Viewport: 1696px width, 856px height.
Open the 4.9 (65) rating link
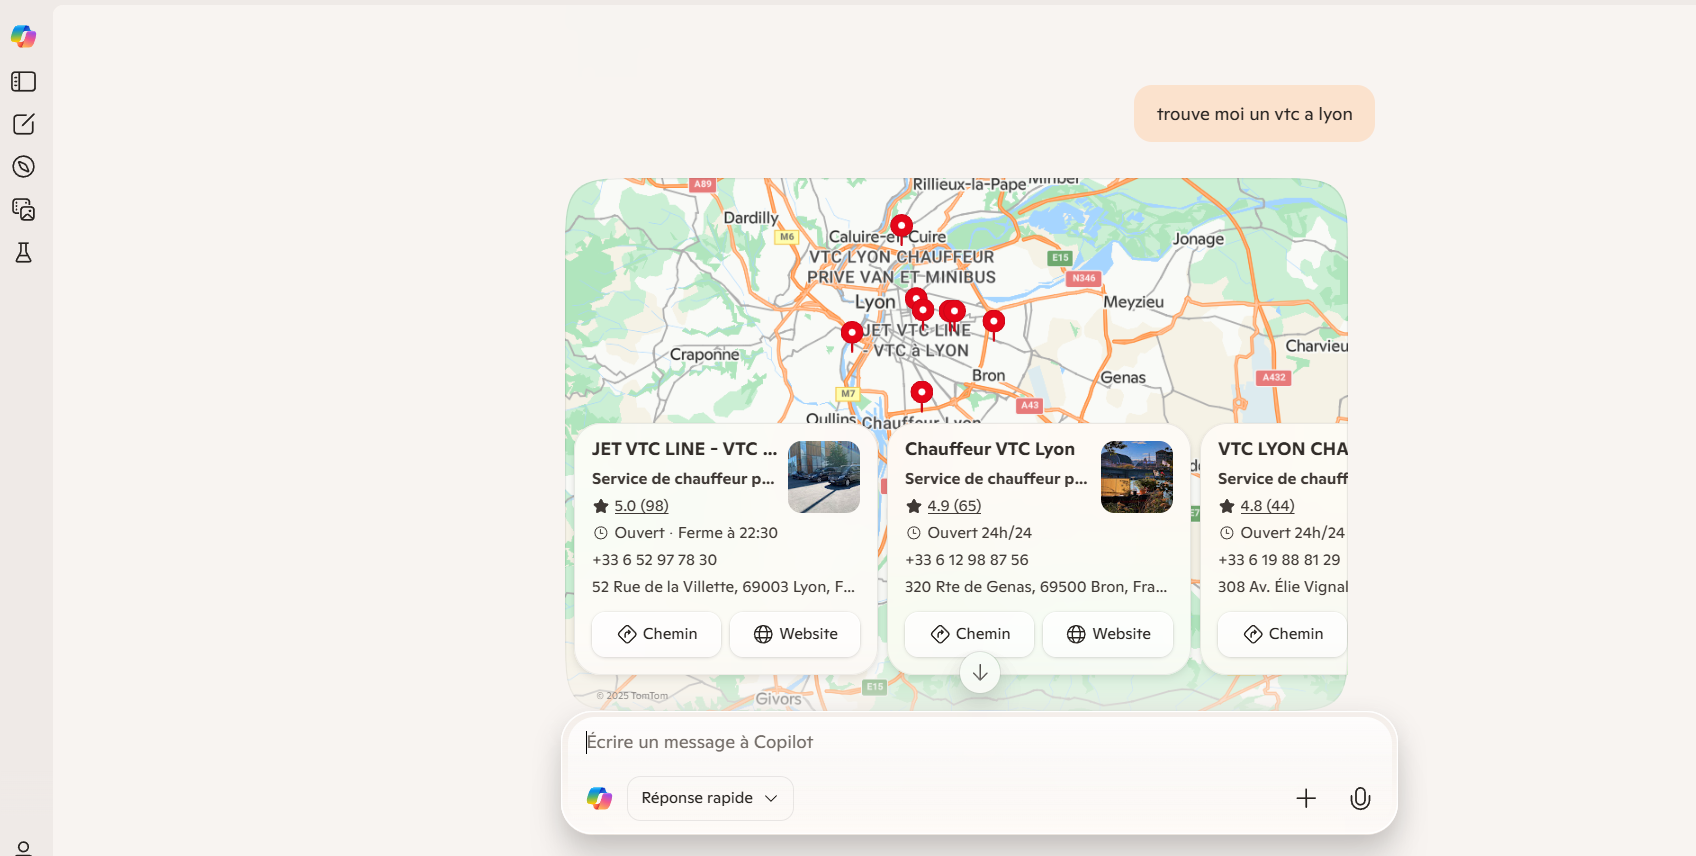(954, 506)
